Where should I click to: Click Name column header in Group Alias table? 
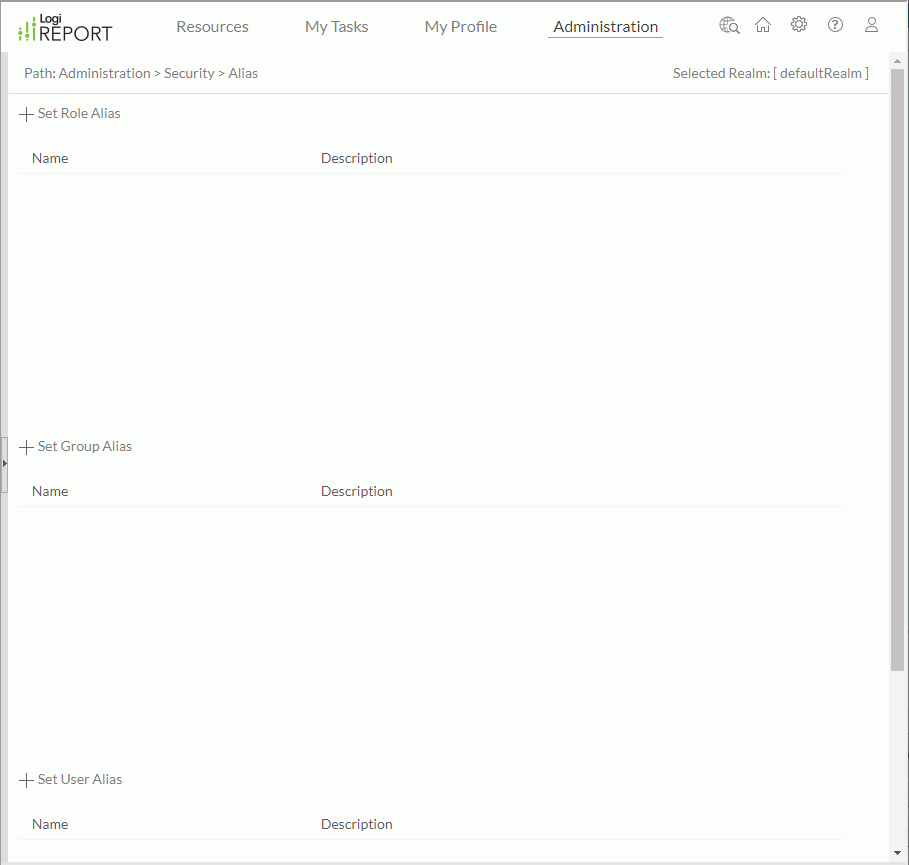point(50,491)
